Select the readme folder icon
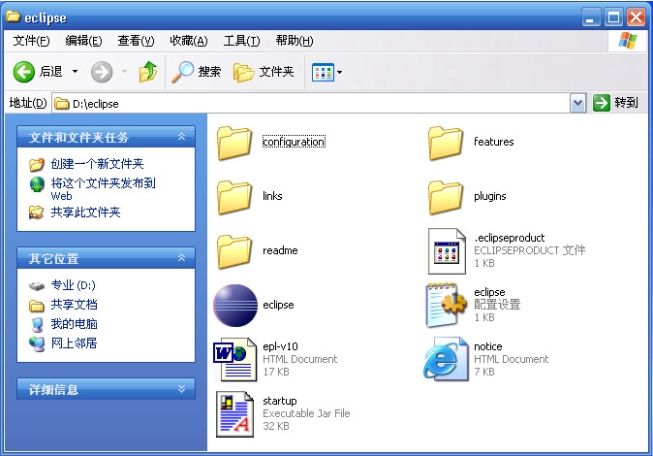Viewport: 653px width, 456px height. click(x=234, y=252)
